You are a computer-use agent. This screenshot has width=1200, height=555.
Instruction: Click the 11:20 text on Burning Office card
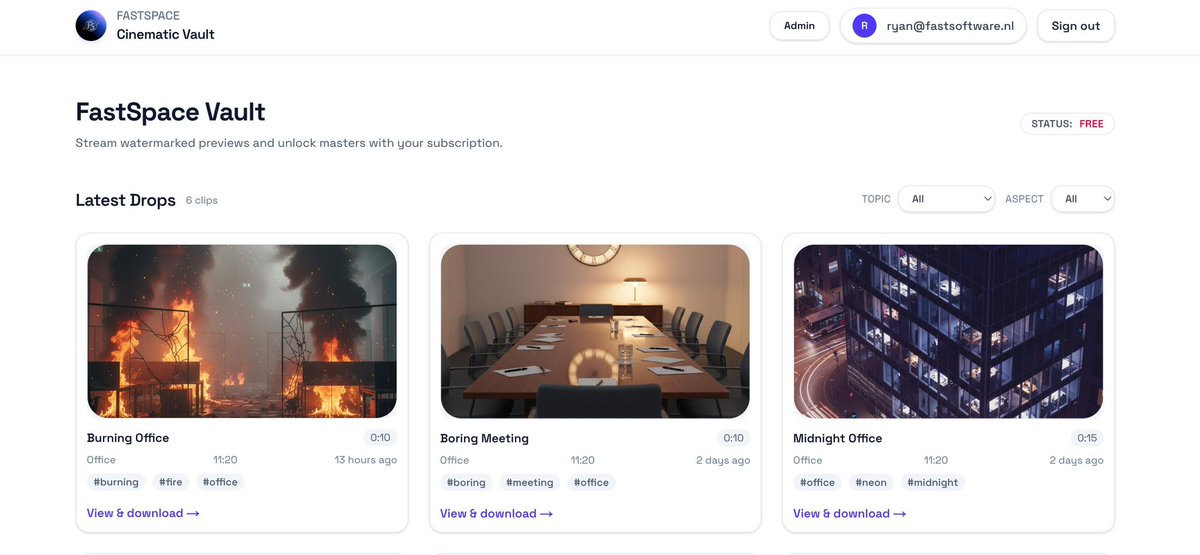tap(225, 460)
